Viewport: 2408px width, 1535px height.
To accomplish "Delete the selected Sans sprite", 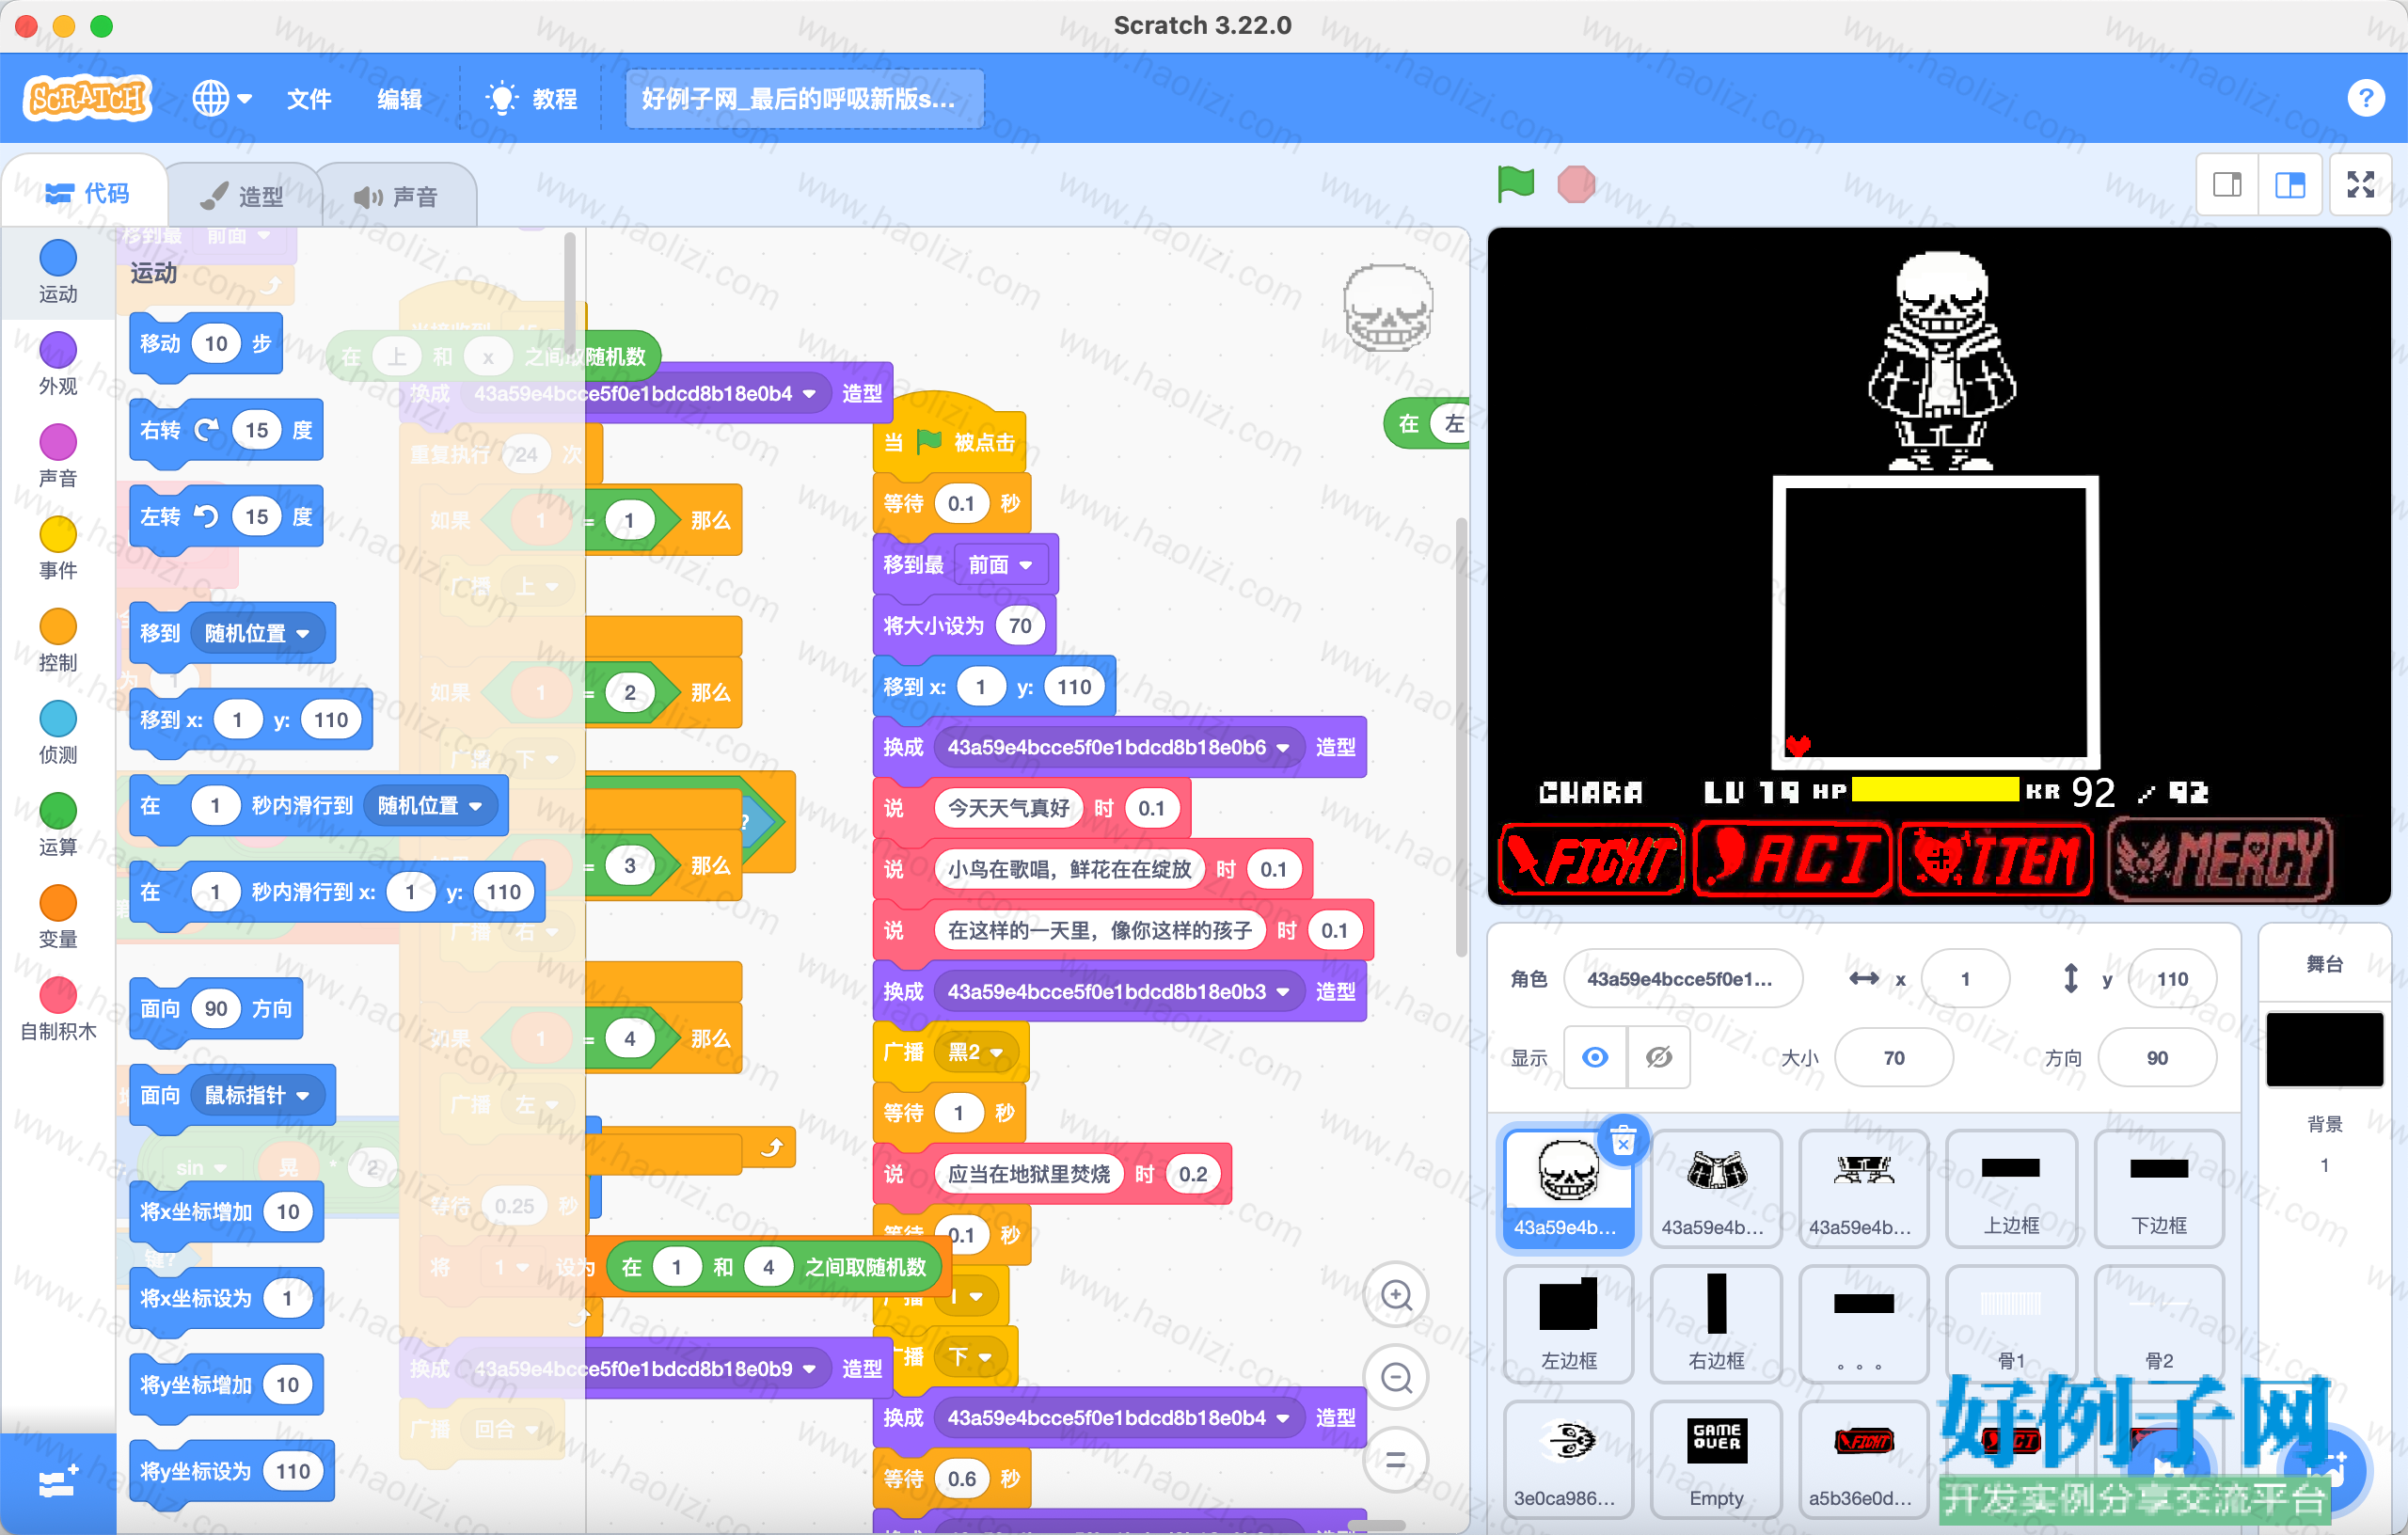I will click(x=1623, y=1141).
